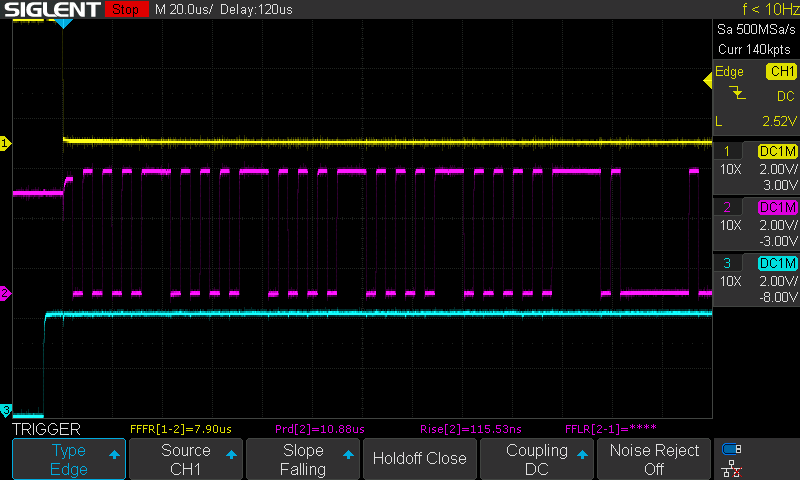Click the M 20.0us/ timebase readout
Screen dimensions: 800x480
(x=183, y=9)
